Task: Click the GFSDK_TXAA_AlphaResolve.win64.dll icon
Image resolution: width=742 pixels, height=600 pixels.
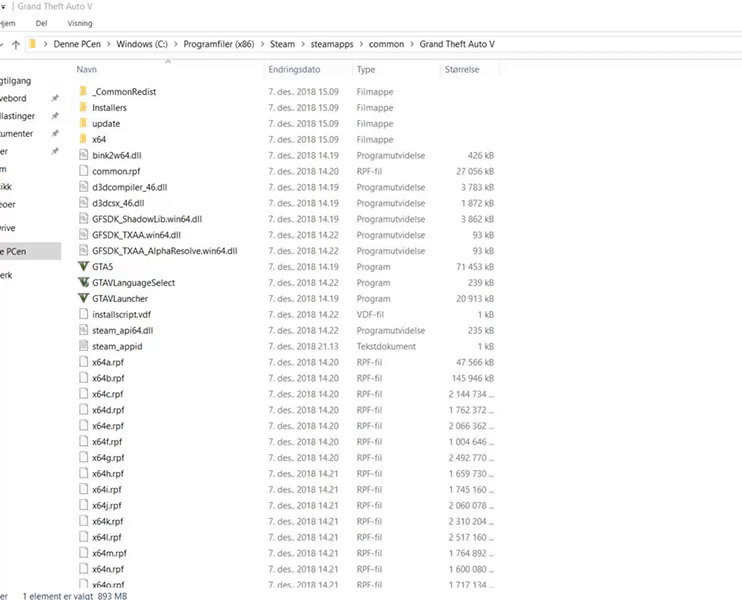Action: pos(83,250)
